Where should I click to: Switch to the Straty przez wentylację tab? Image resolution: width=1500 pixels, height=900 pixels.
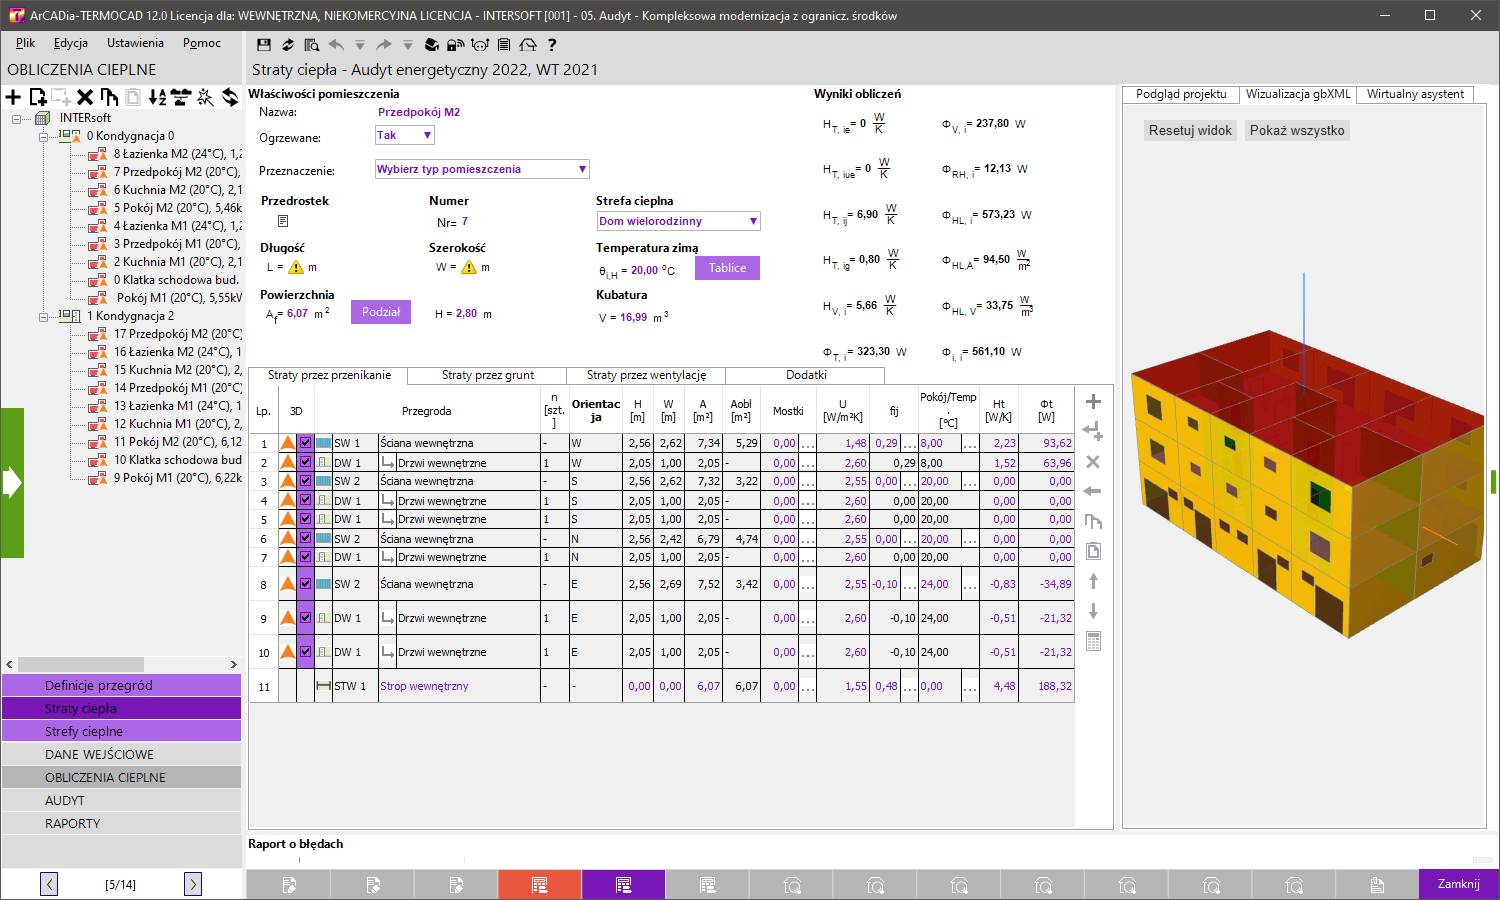(x=644, y=375)
